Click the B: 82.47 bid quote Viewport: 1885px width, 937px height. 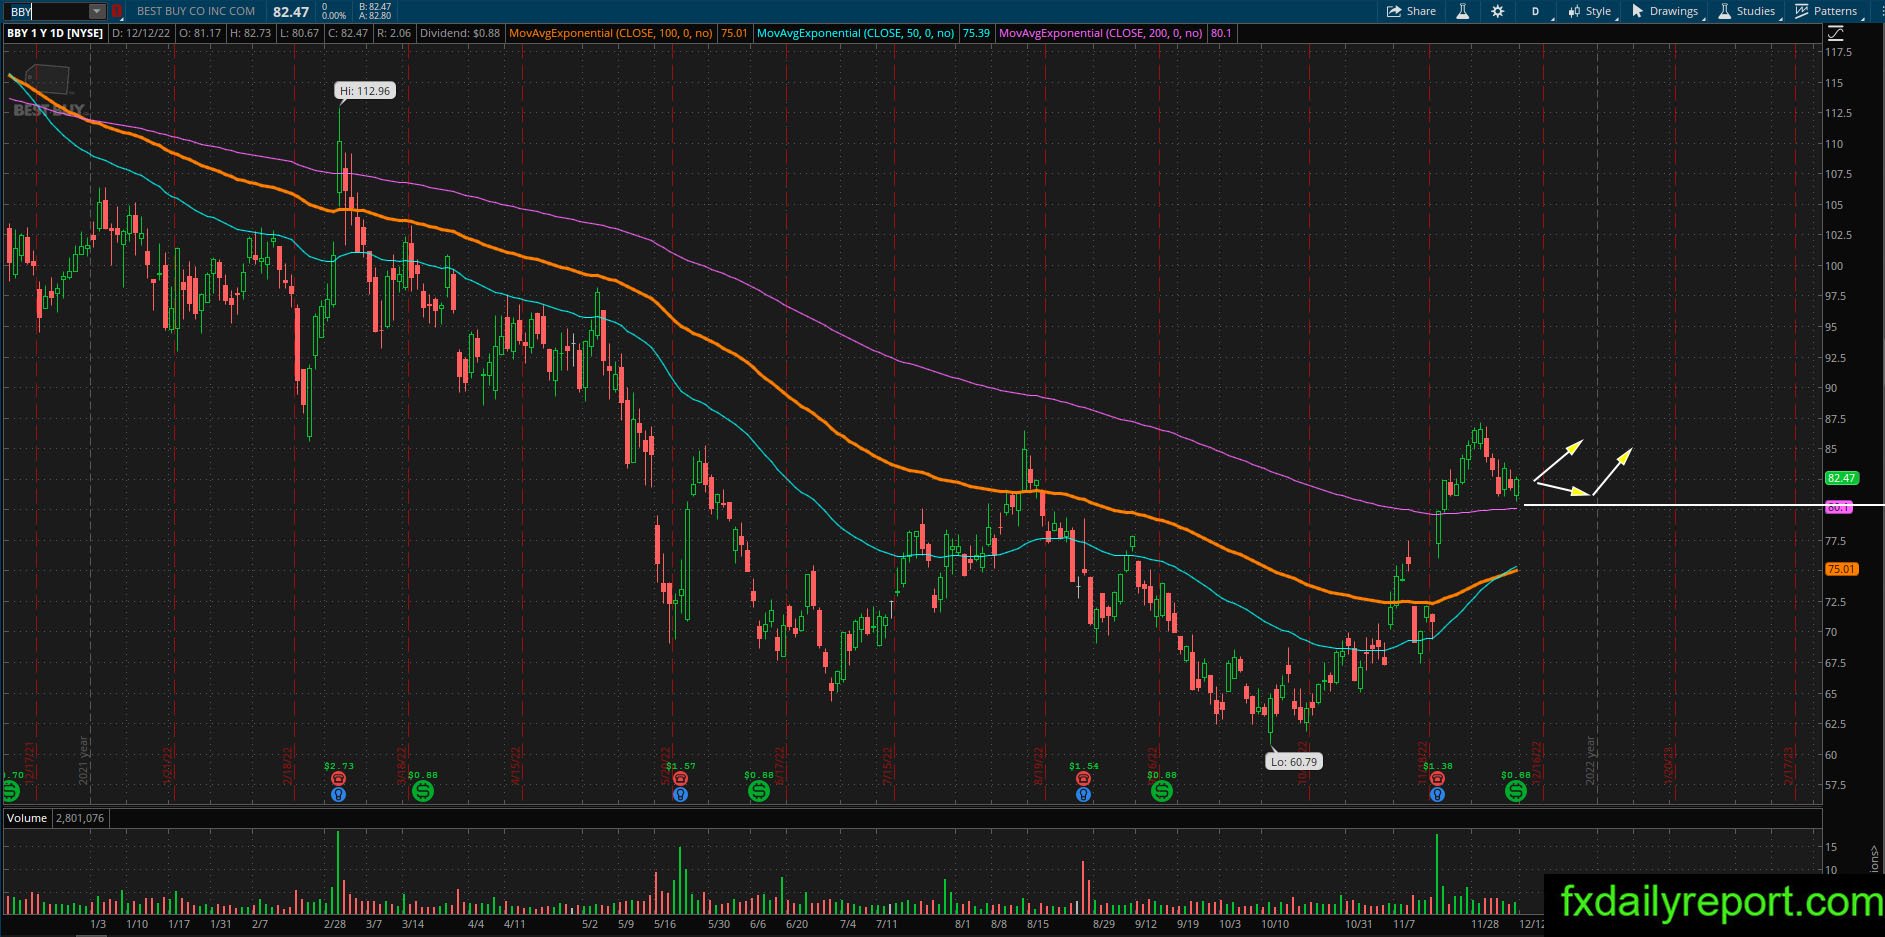(x=374, y=6)
